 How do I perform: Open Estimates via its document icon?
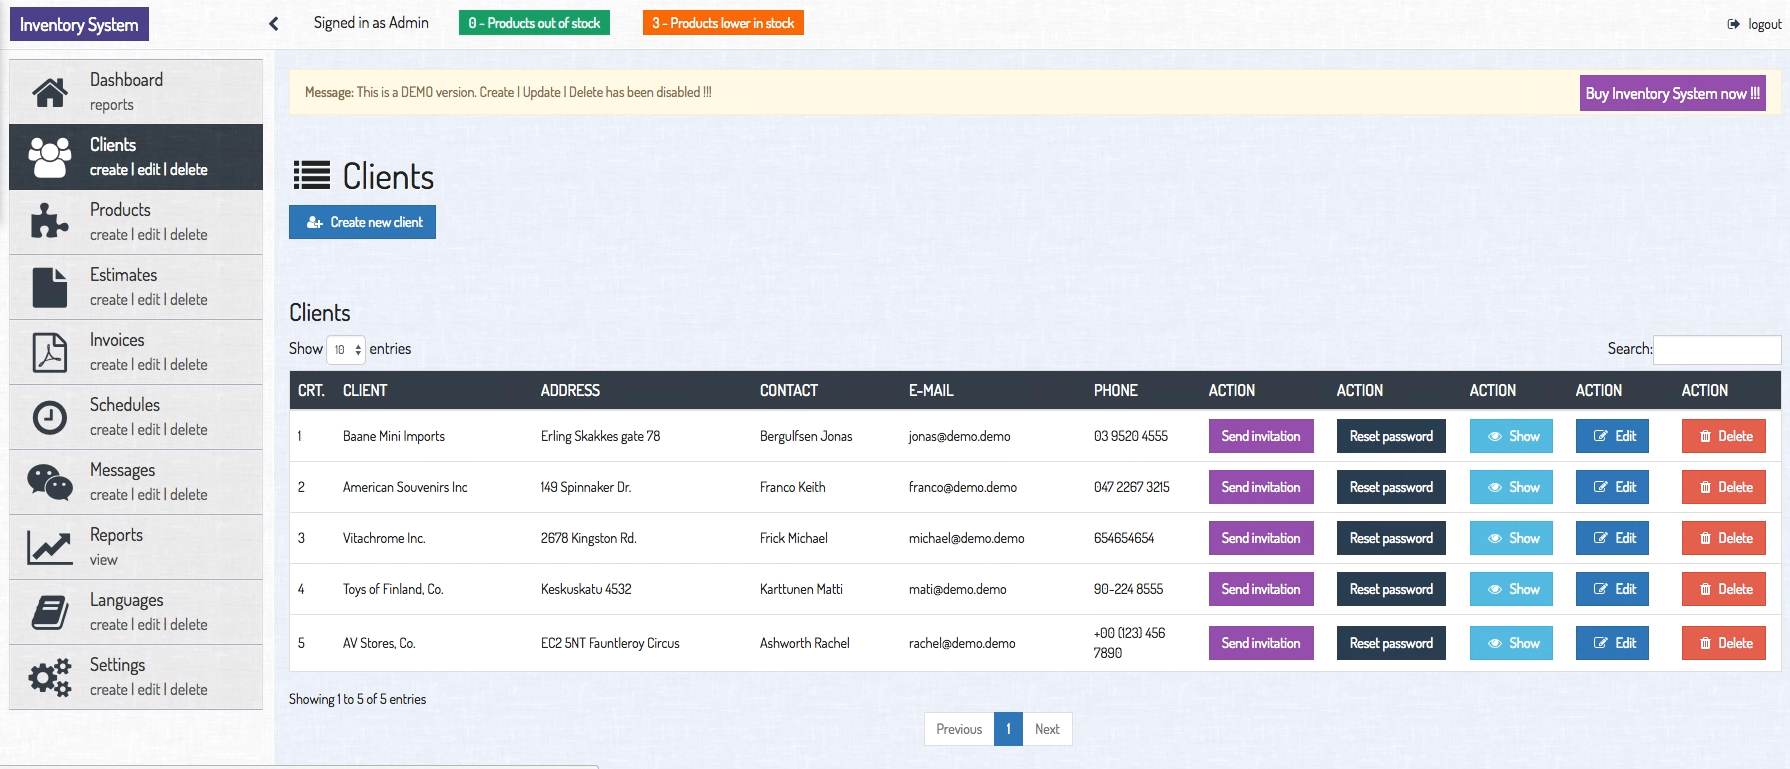[x=50, y=287]
